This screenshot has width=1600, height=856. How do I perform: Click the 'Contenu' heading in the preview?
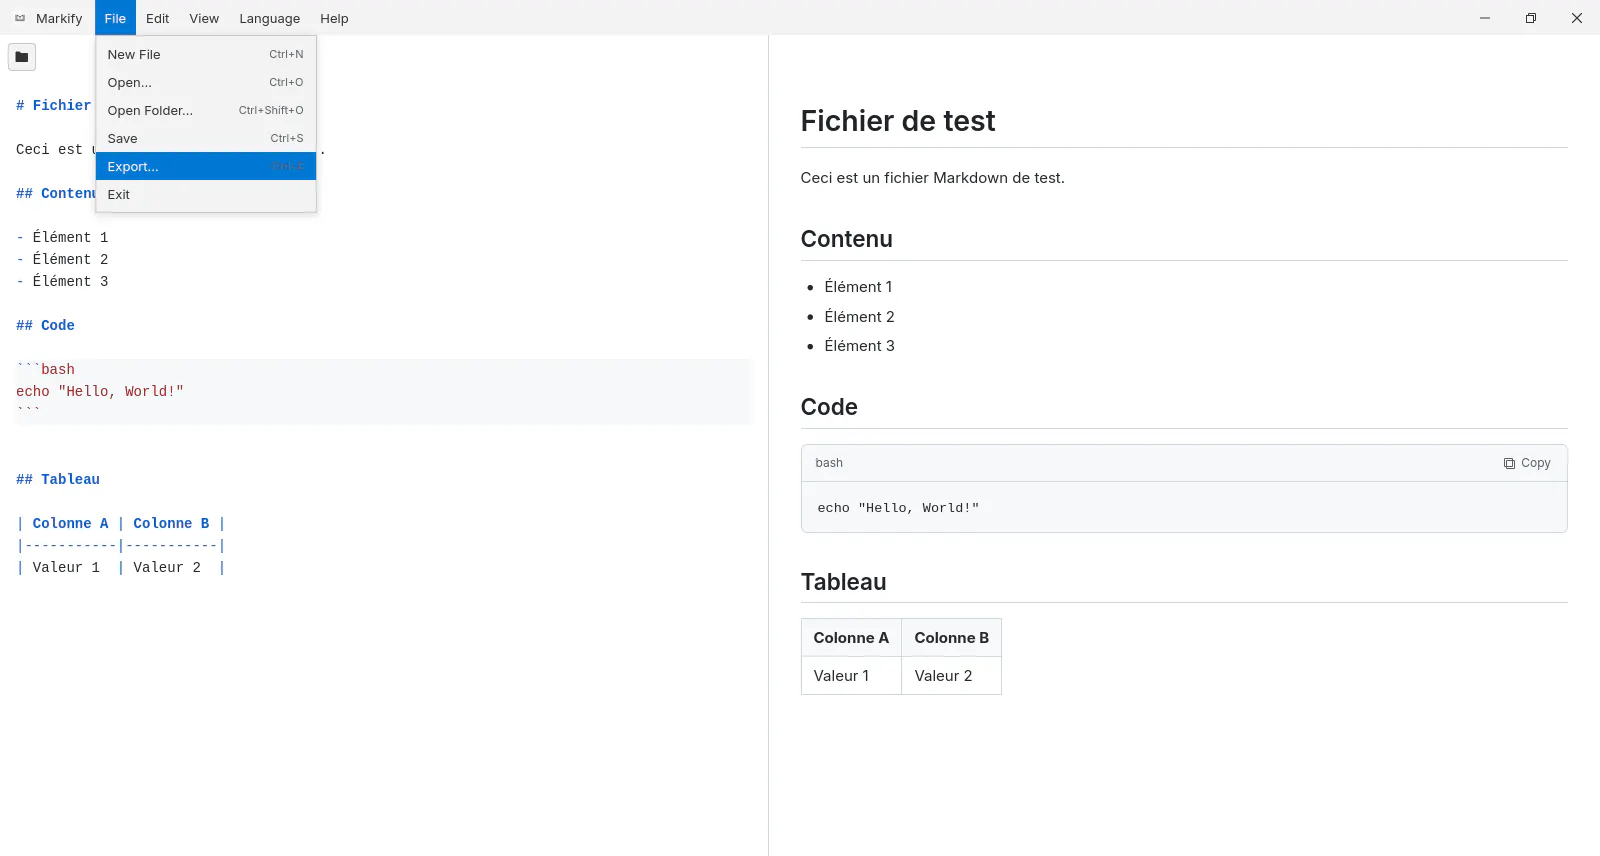[x=847, y=239]
